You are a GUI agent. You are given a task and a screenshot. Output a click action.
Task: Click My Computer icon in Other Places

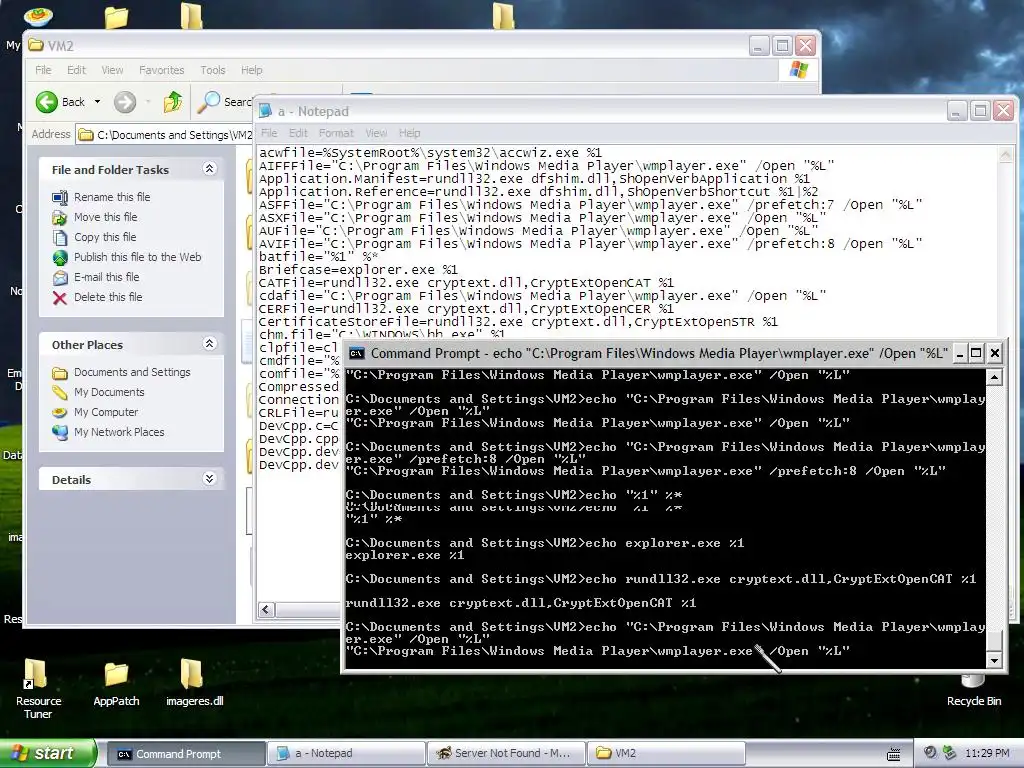point(60,413)
